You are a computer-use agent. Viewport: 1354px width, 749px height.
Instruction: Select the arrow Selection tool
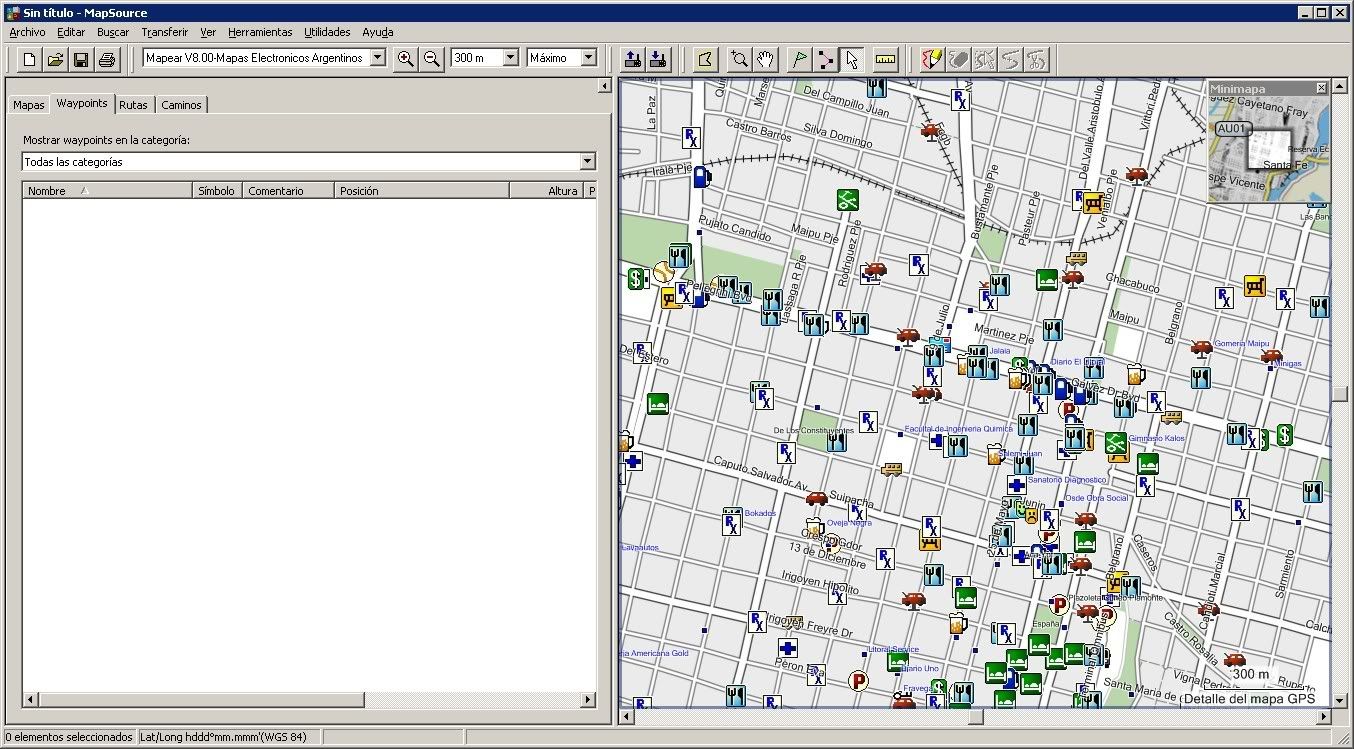click(x=852, y=59)
